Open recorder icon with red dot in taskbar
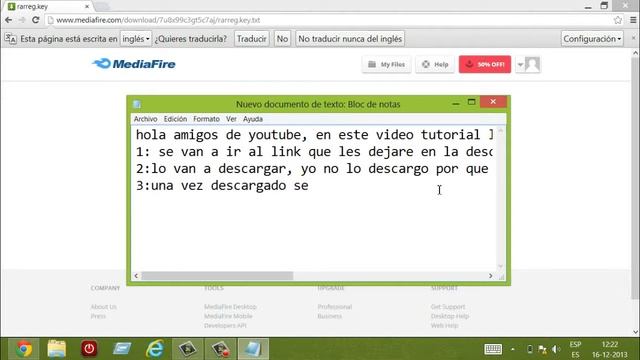 pyautogui.click(x=220, y=349)
